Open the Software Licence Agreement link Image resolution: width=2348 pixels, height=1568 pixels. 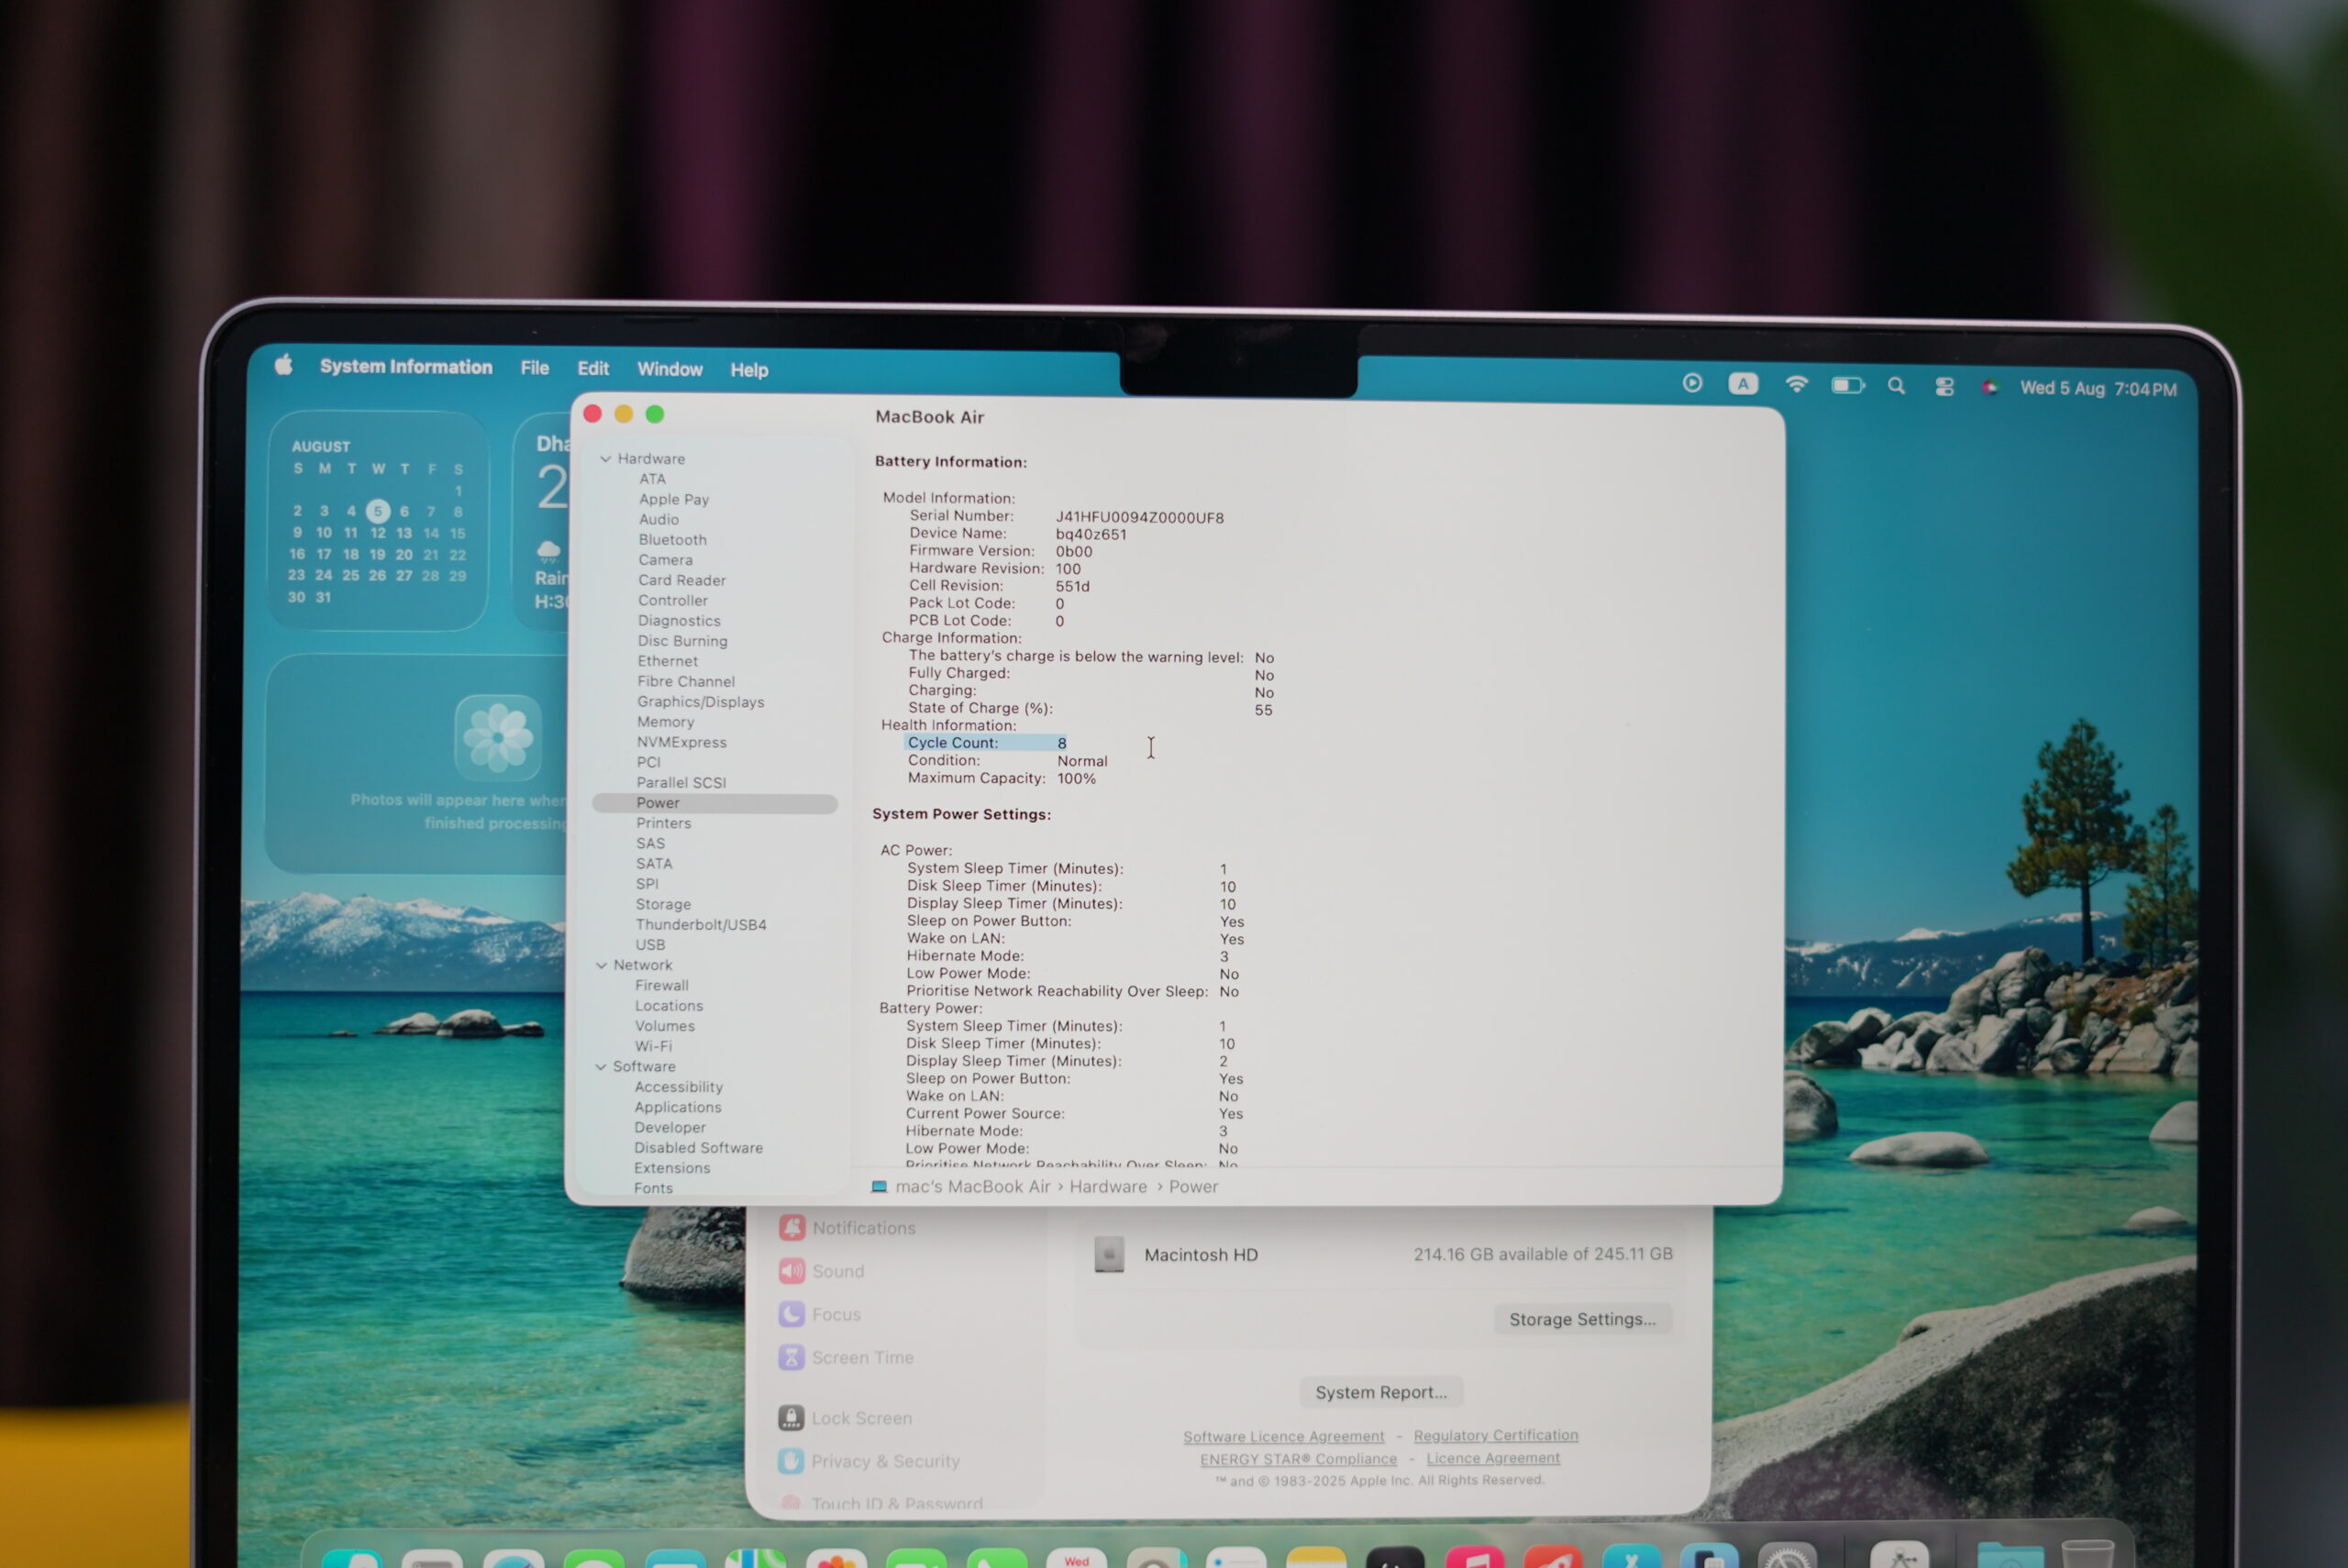pos(1284,1437)
